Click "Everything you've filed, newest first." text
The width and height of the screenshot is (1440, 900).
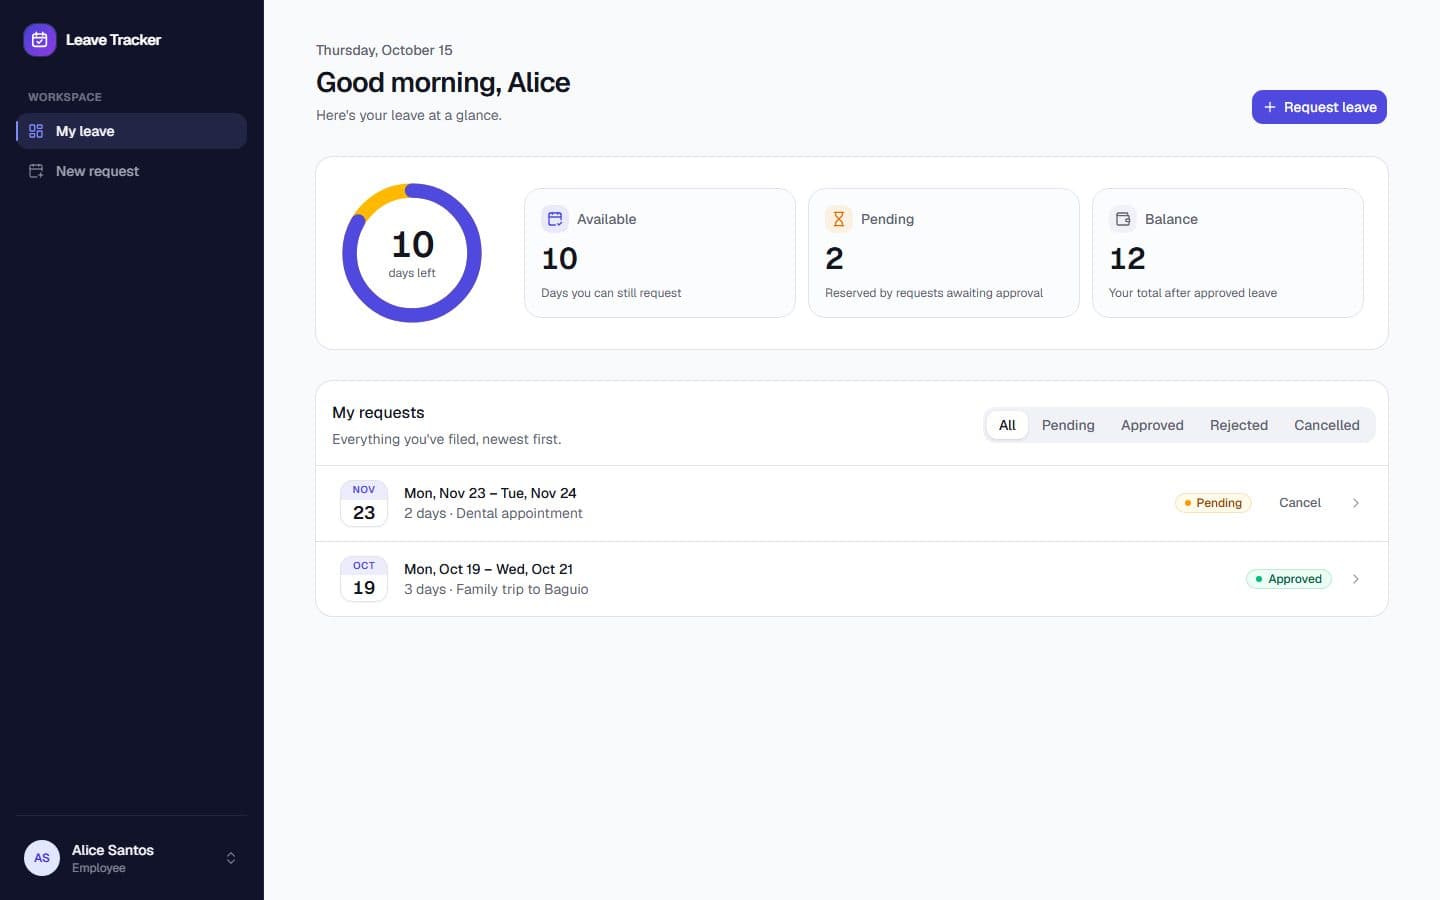point(447,439)
